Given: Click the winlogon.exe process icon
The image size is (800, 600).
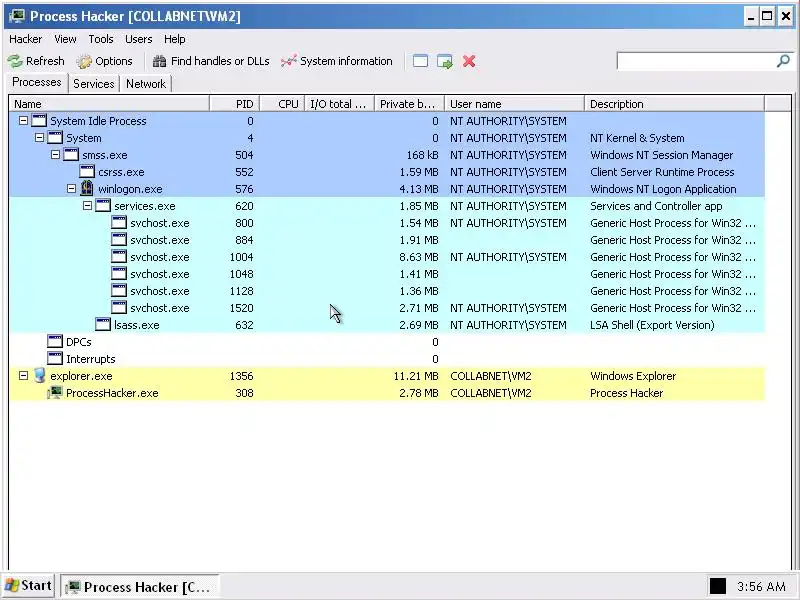Looking at the screenshot, I should 87,188.
